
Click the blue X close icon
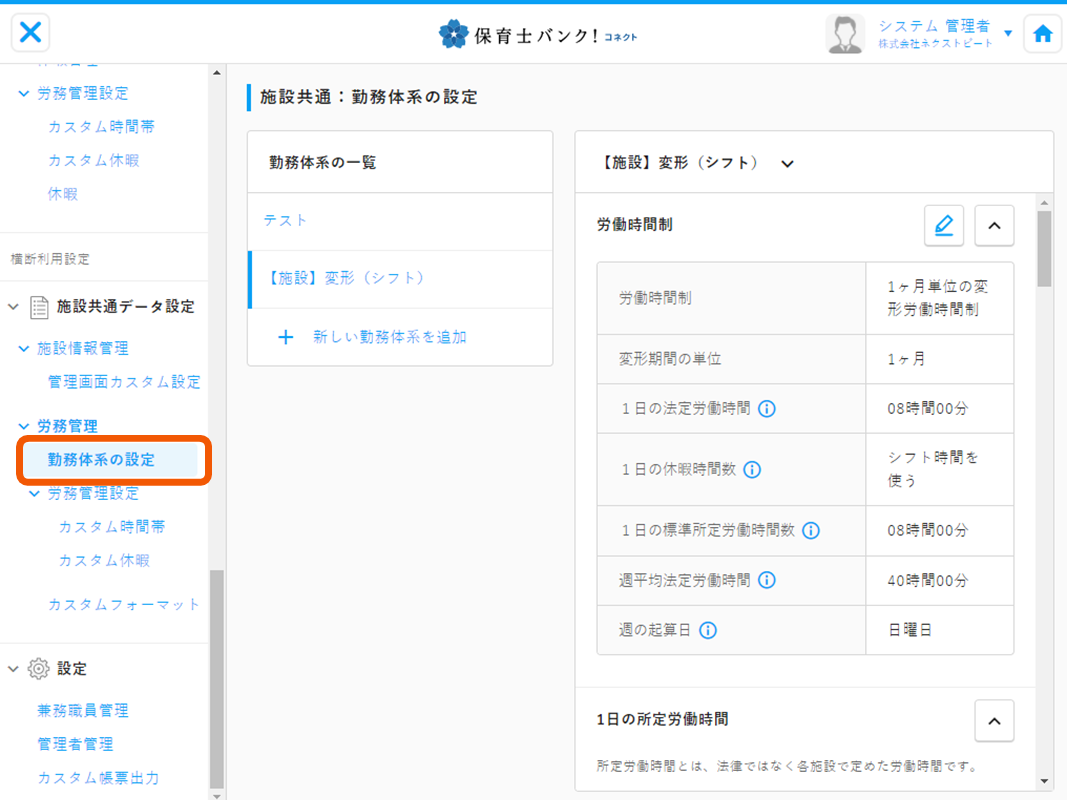[31, 32]
